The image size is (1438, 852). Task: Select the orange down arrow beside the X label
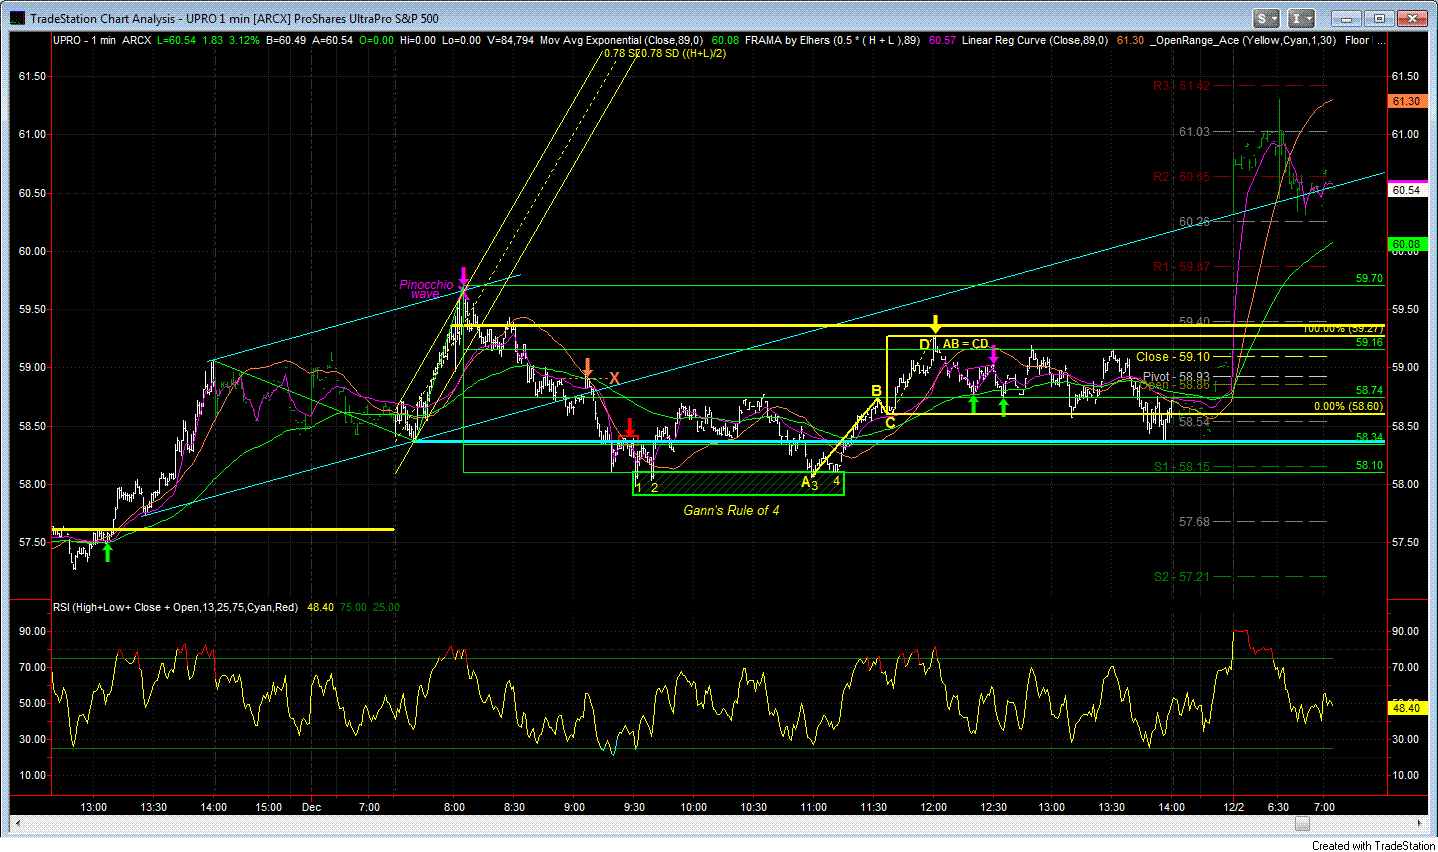(x=589, y=367)
